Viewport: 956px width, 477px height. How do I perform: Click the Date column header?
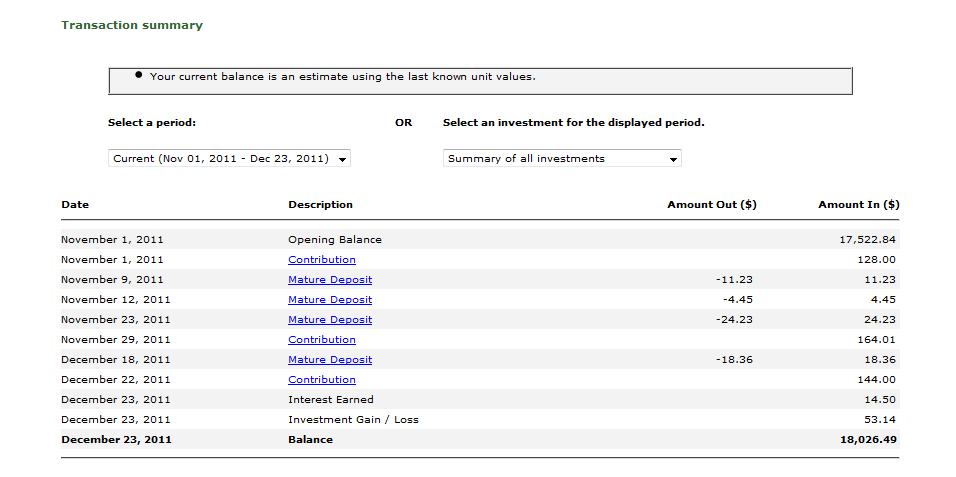coord(75,204)
